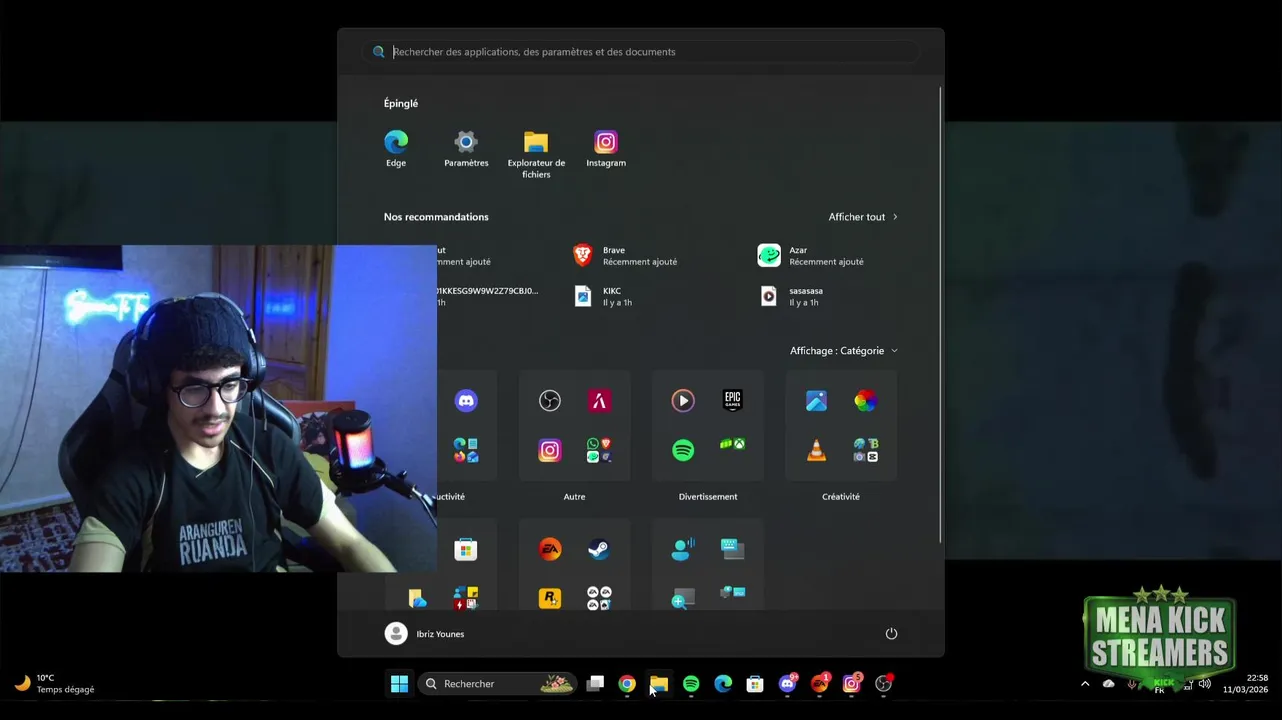Open the colorful circles app in Créativité
This screenshot has width=1282, height=720.
tap(866, 401)
